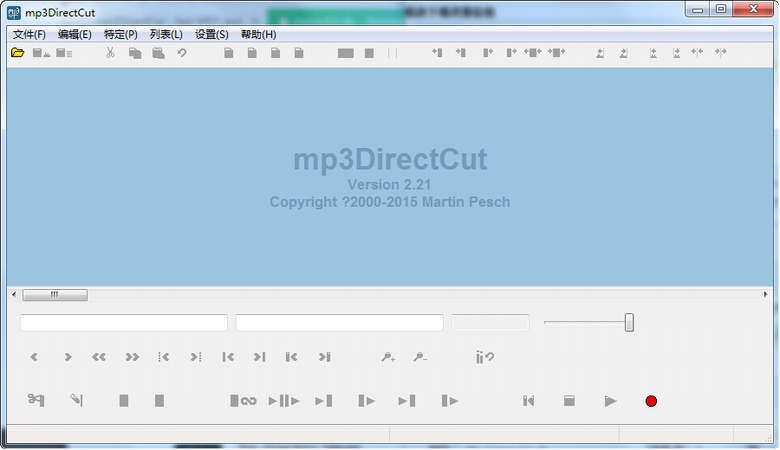780x450 pixels.
Task: Click the small grey field beside volume slider
Action: (490, 323)
